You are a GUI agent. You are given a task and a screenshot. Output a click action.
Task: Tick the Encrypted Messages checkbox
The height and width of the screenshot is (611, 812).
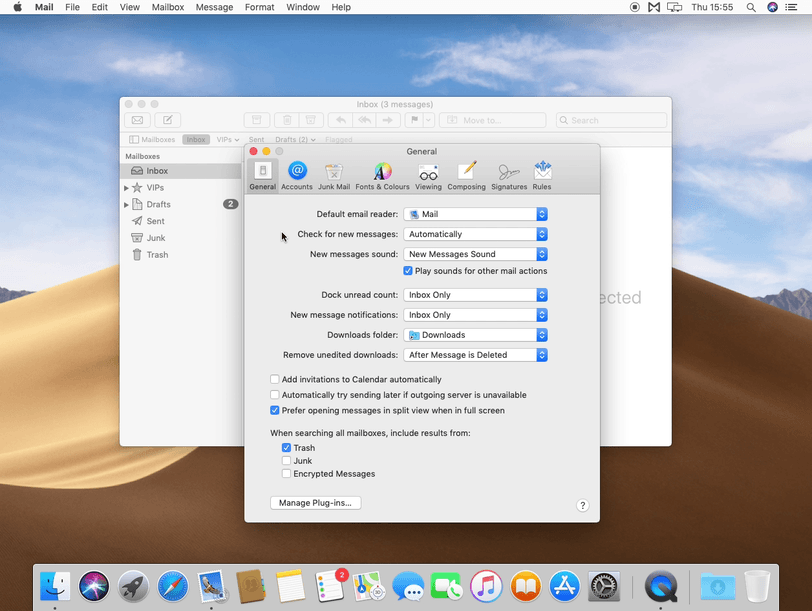click(x=287, y=474)
